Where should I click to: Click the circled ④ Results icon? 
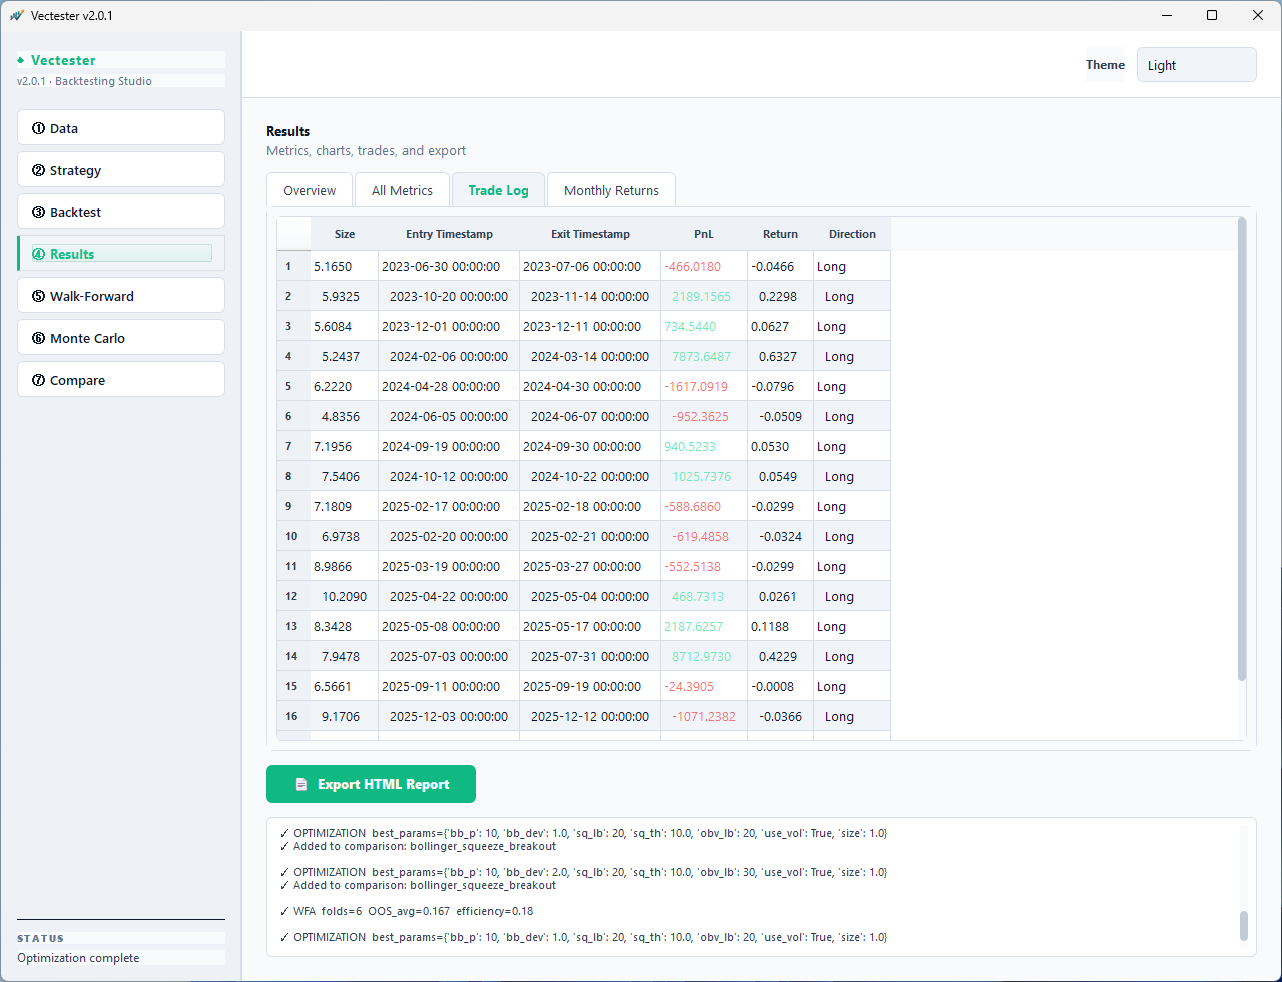39,253
